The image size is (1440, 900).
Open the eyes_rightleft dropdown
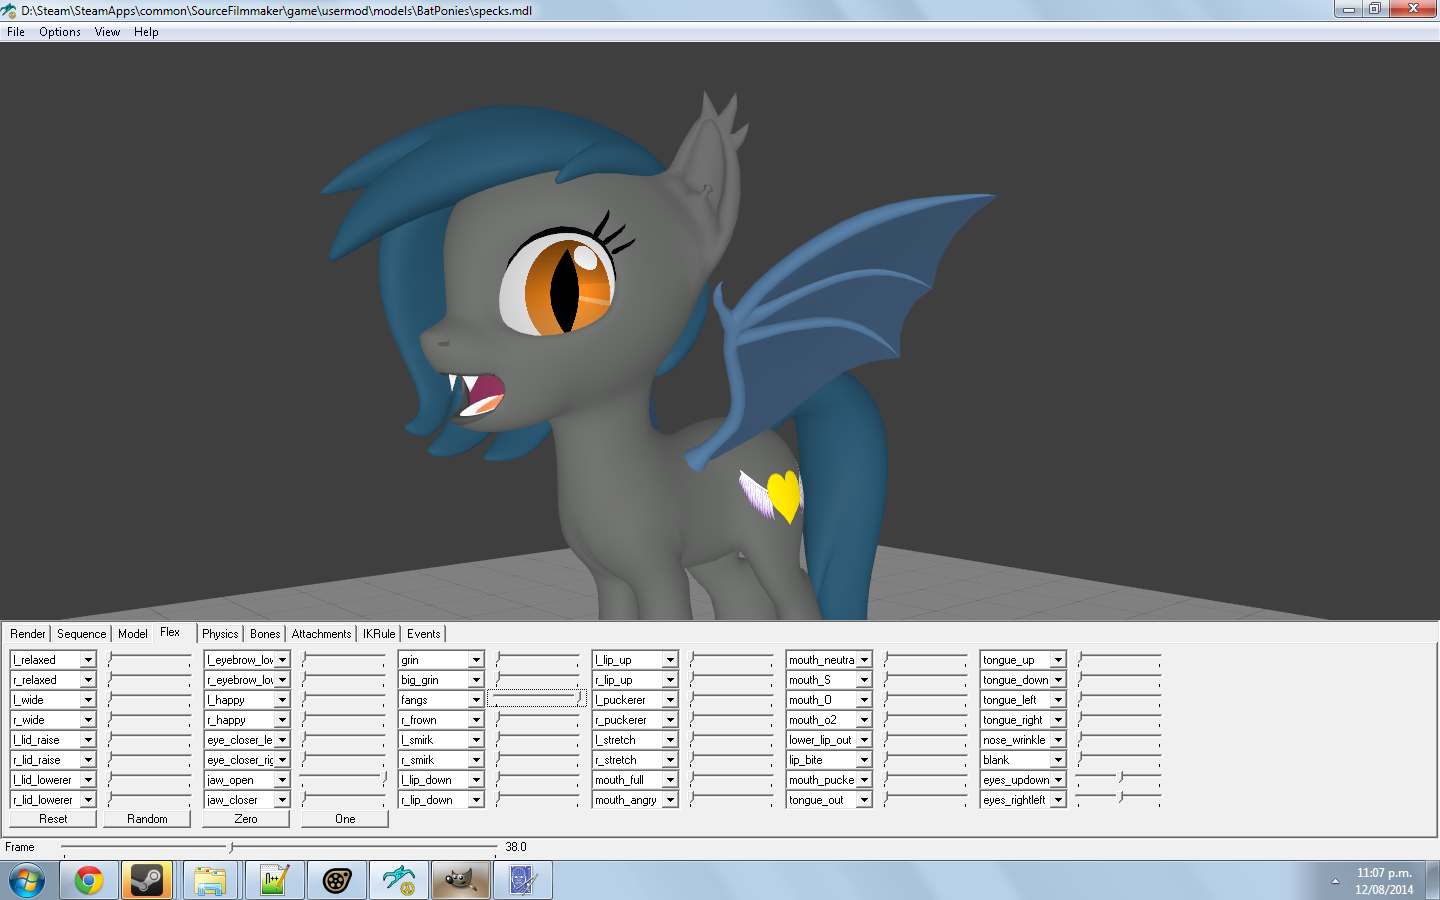coord(1058,800)
